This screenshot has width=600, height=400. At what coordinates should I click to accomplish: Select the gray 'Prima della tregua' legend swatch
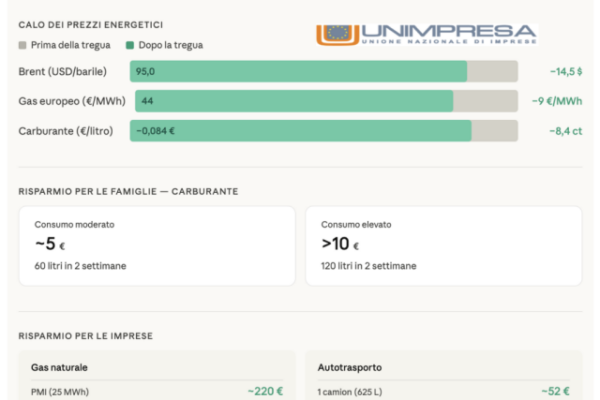(x=23, y=46)
